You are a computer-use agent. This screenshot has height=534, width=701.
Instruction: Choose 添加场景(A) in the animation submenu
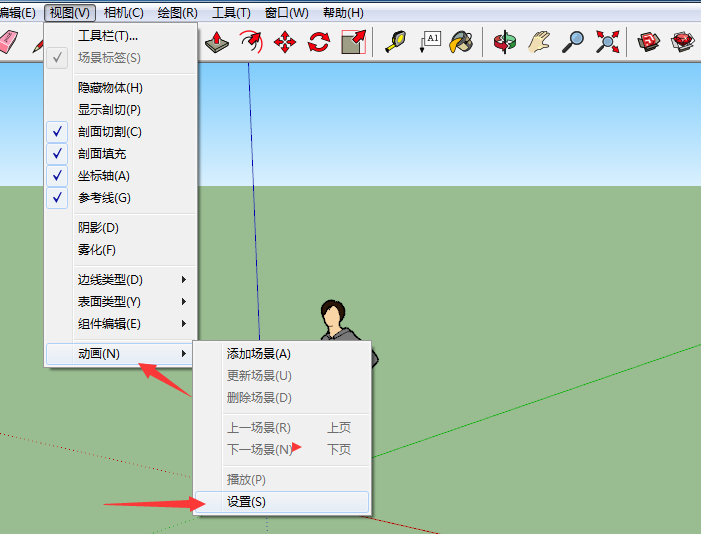point(282,354)
